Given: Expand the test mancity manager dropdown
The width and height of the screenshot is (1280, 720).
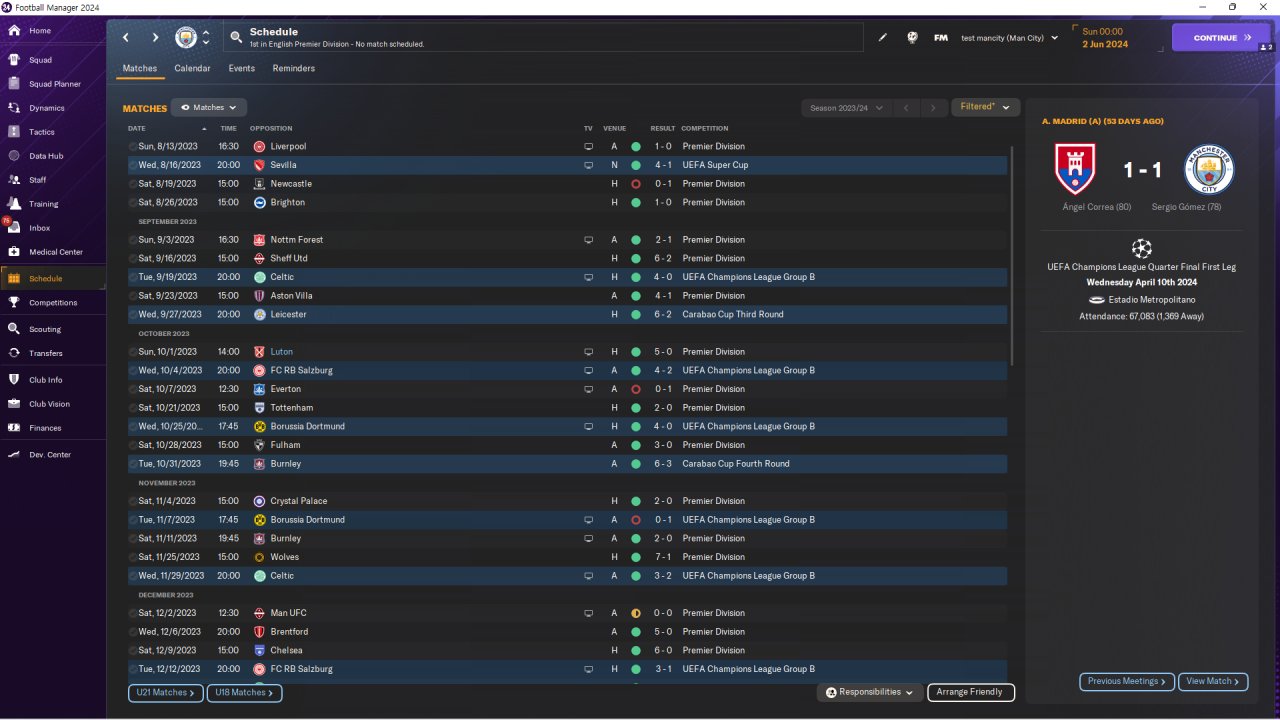Looking at the screenshot, I should [1009, 38].
